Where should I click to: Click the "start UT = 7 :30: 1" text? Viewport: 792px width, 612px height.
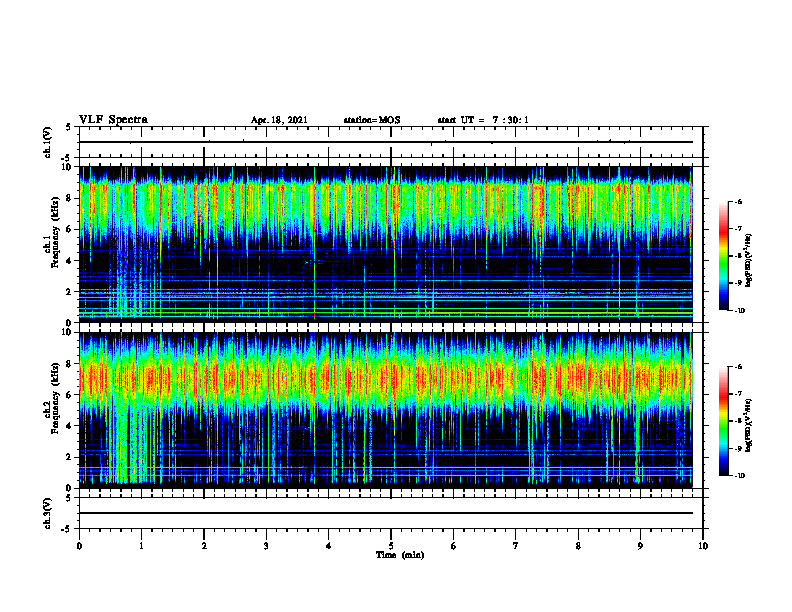coord(483,120)
